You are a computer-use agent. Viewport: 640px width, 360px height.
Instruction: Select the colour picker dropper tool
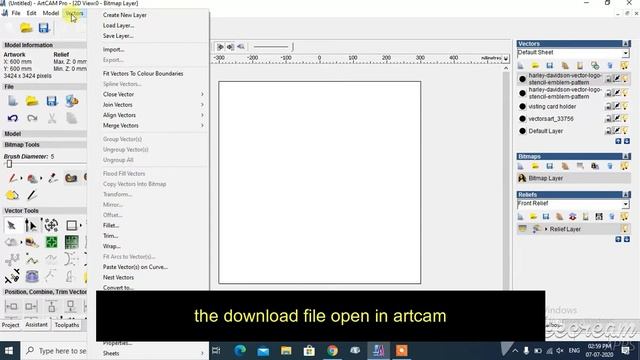[x=52, y=178]
